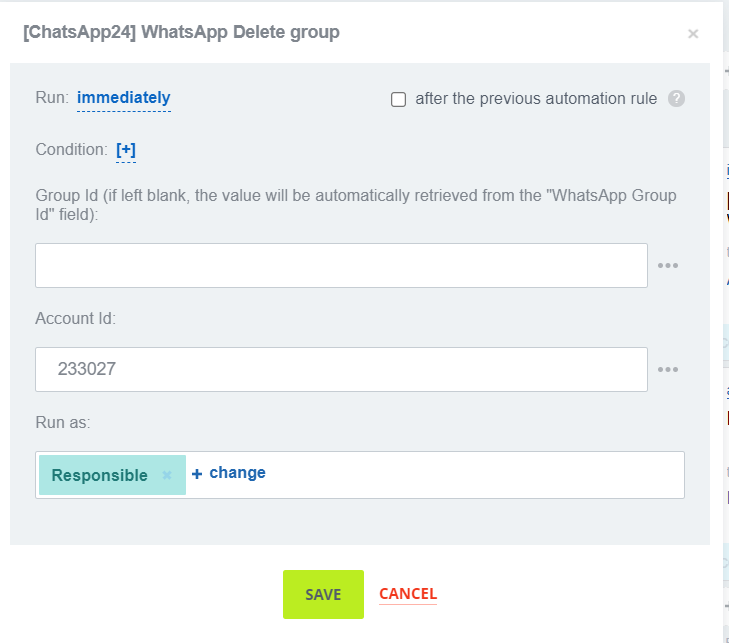Screen dimensions: 729x643
Task: Click the dialog title 'WhatsApp Delete group'
Action: click(181, 33)
